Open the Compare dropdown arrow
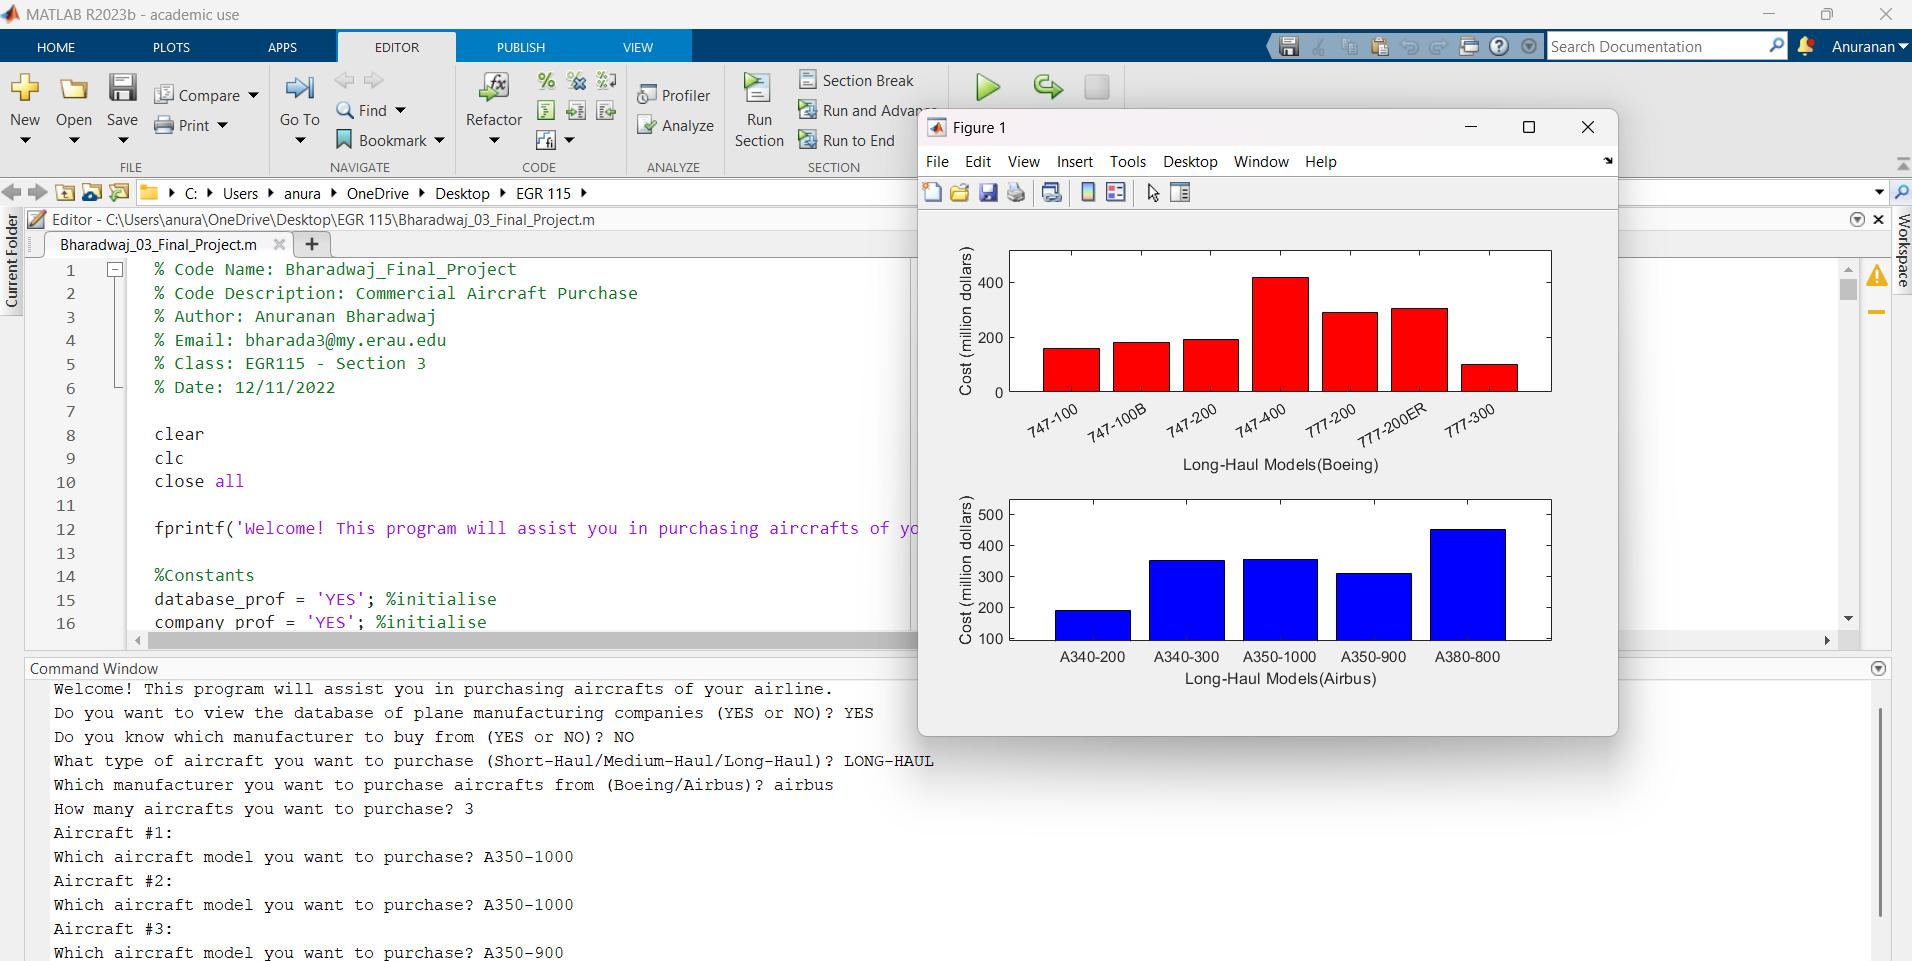This screenshot has height=961, width=1912. point(253,96)
